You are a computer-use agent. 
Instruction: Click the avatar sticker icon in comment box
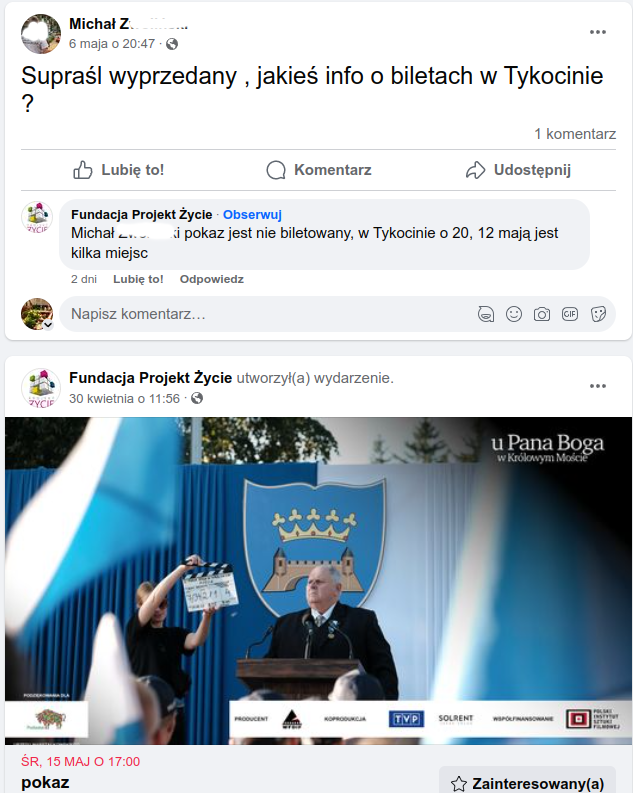(x=486, y=314)
